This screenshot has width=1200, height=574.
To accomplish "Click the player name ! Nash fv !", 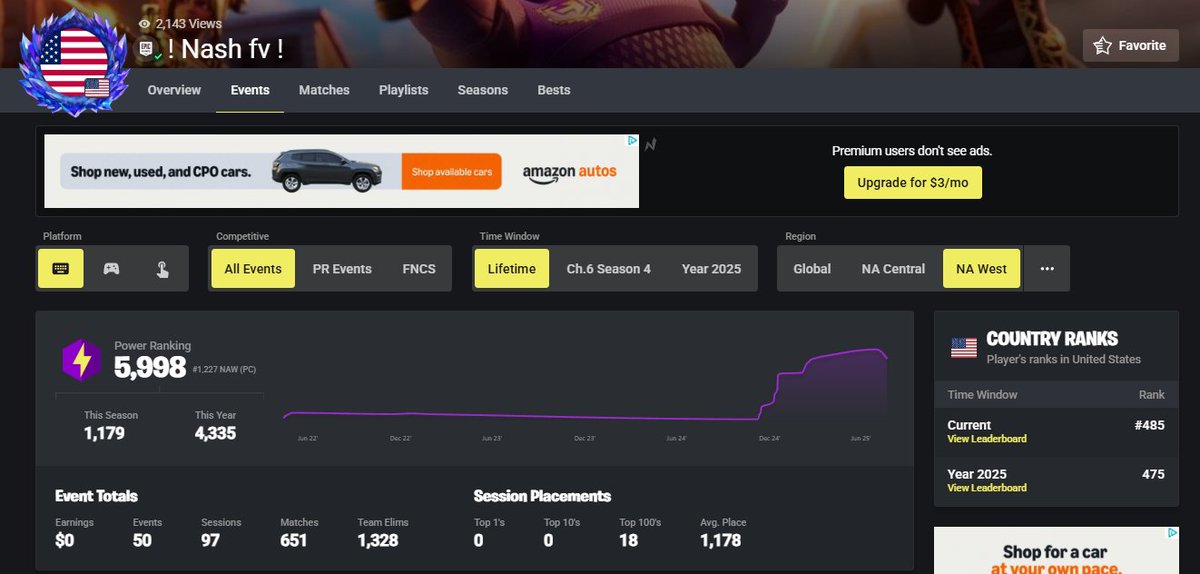I will (x=226, y=49).
